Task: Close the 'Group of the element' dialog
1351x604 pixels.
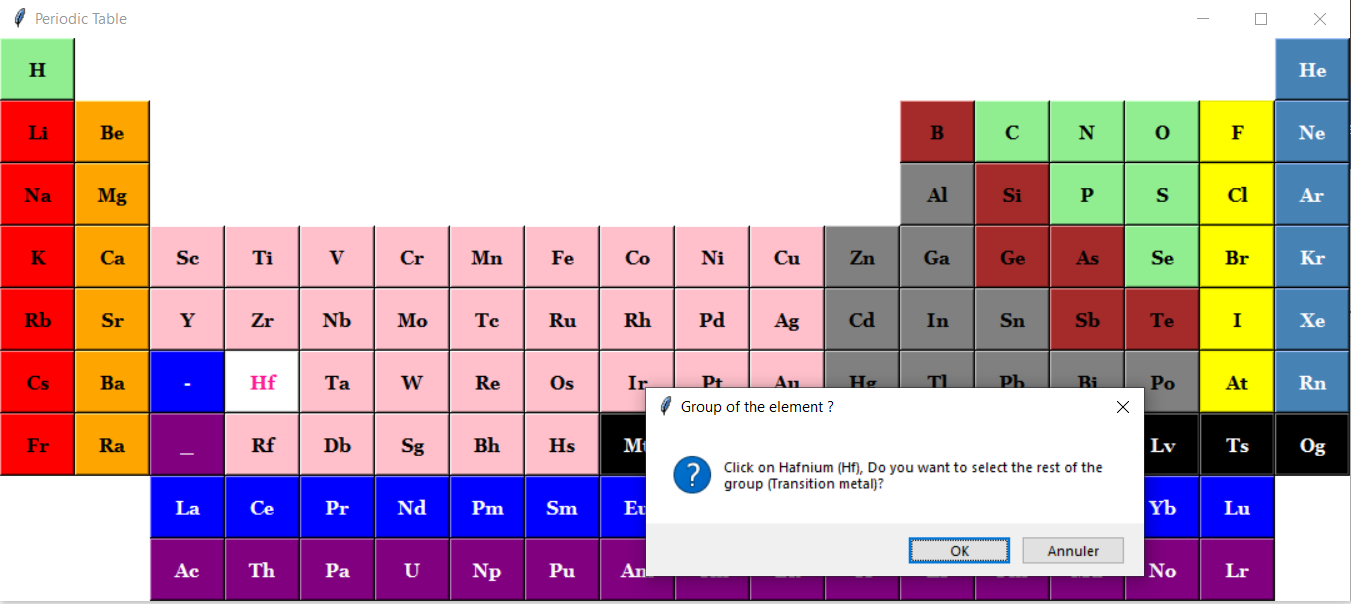Action: pos(1122,407)
